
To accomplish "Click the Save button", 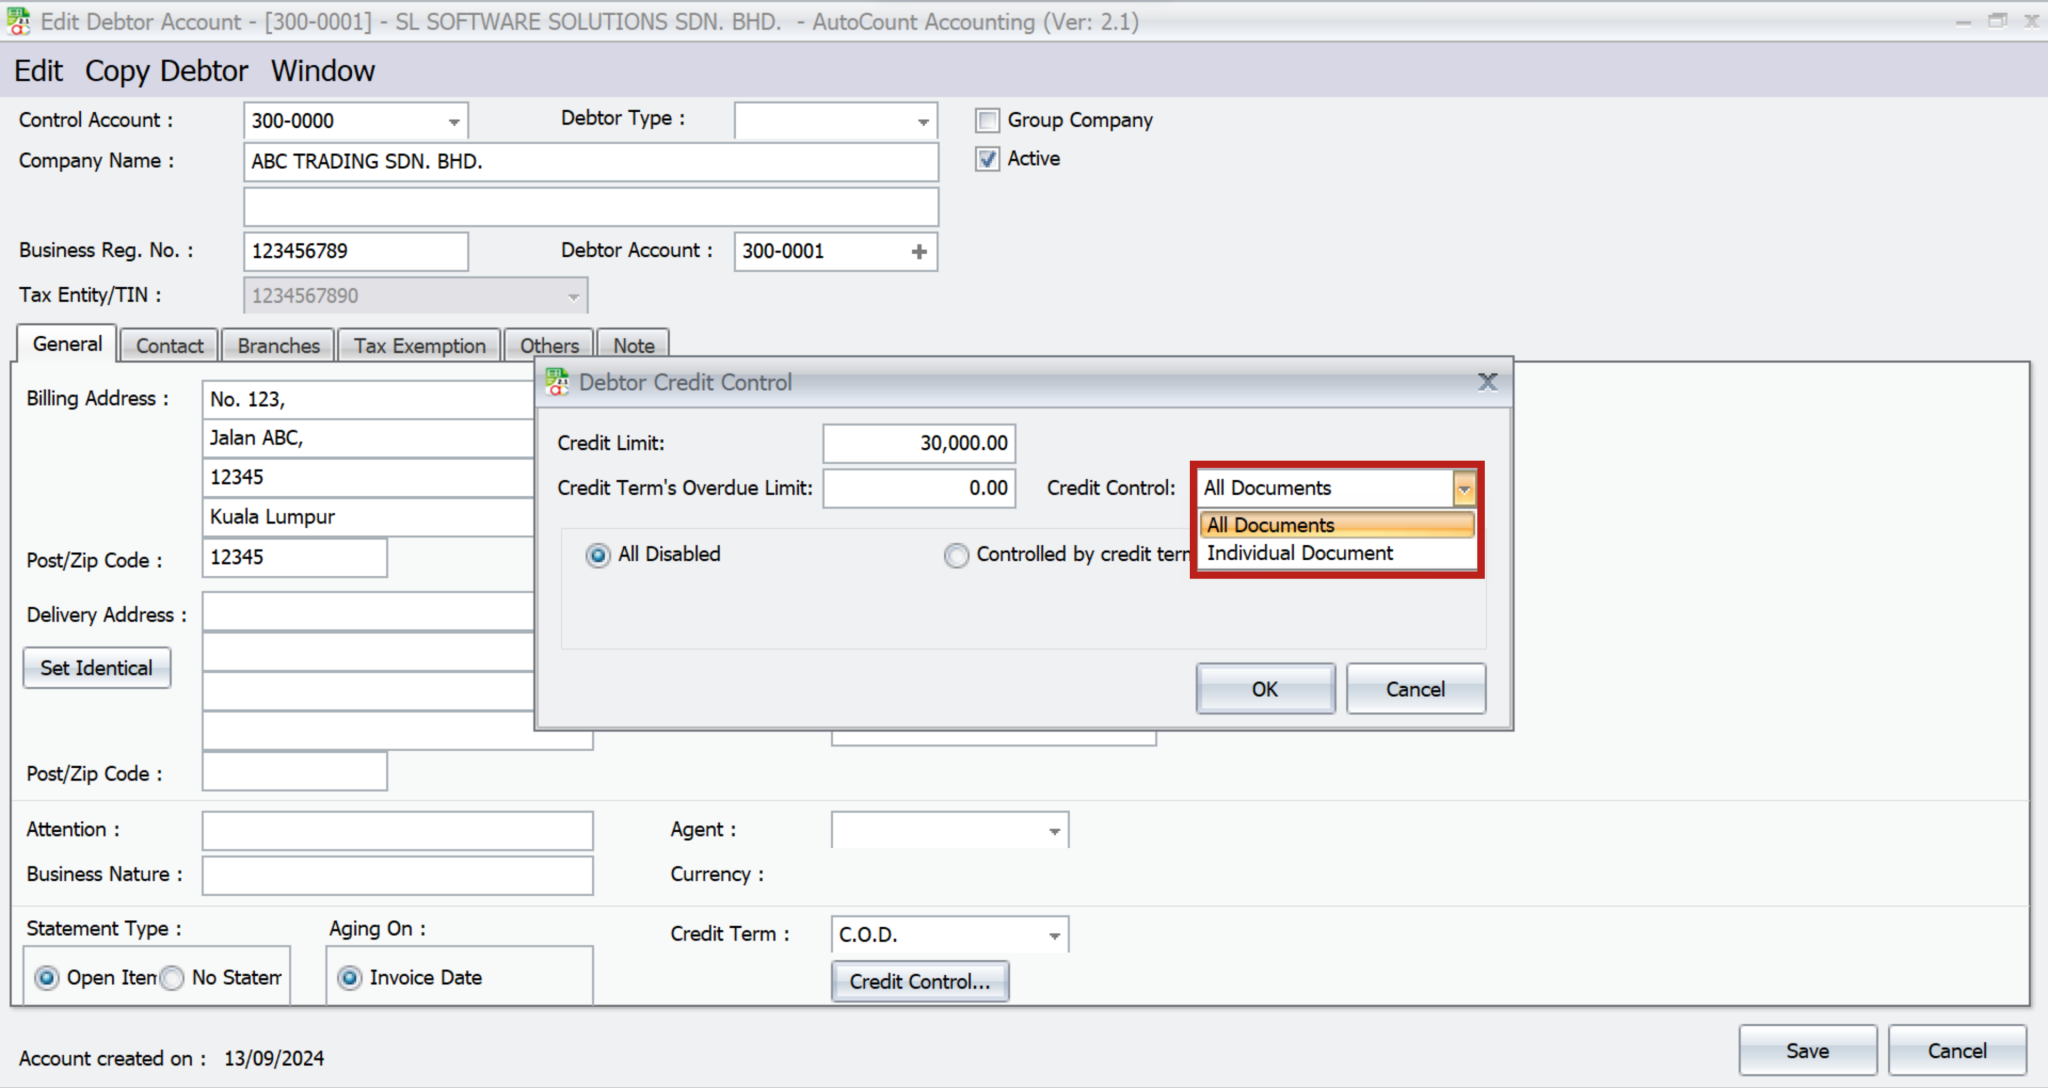I will point(1807,1051).
